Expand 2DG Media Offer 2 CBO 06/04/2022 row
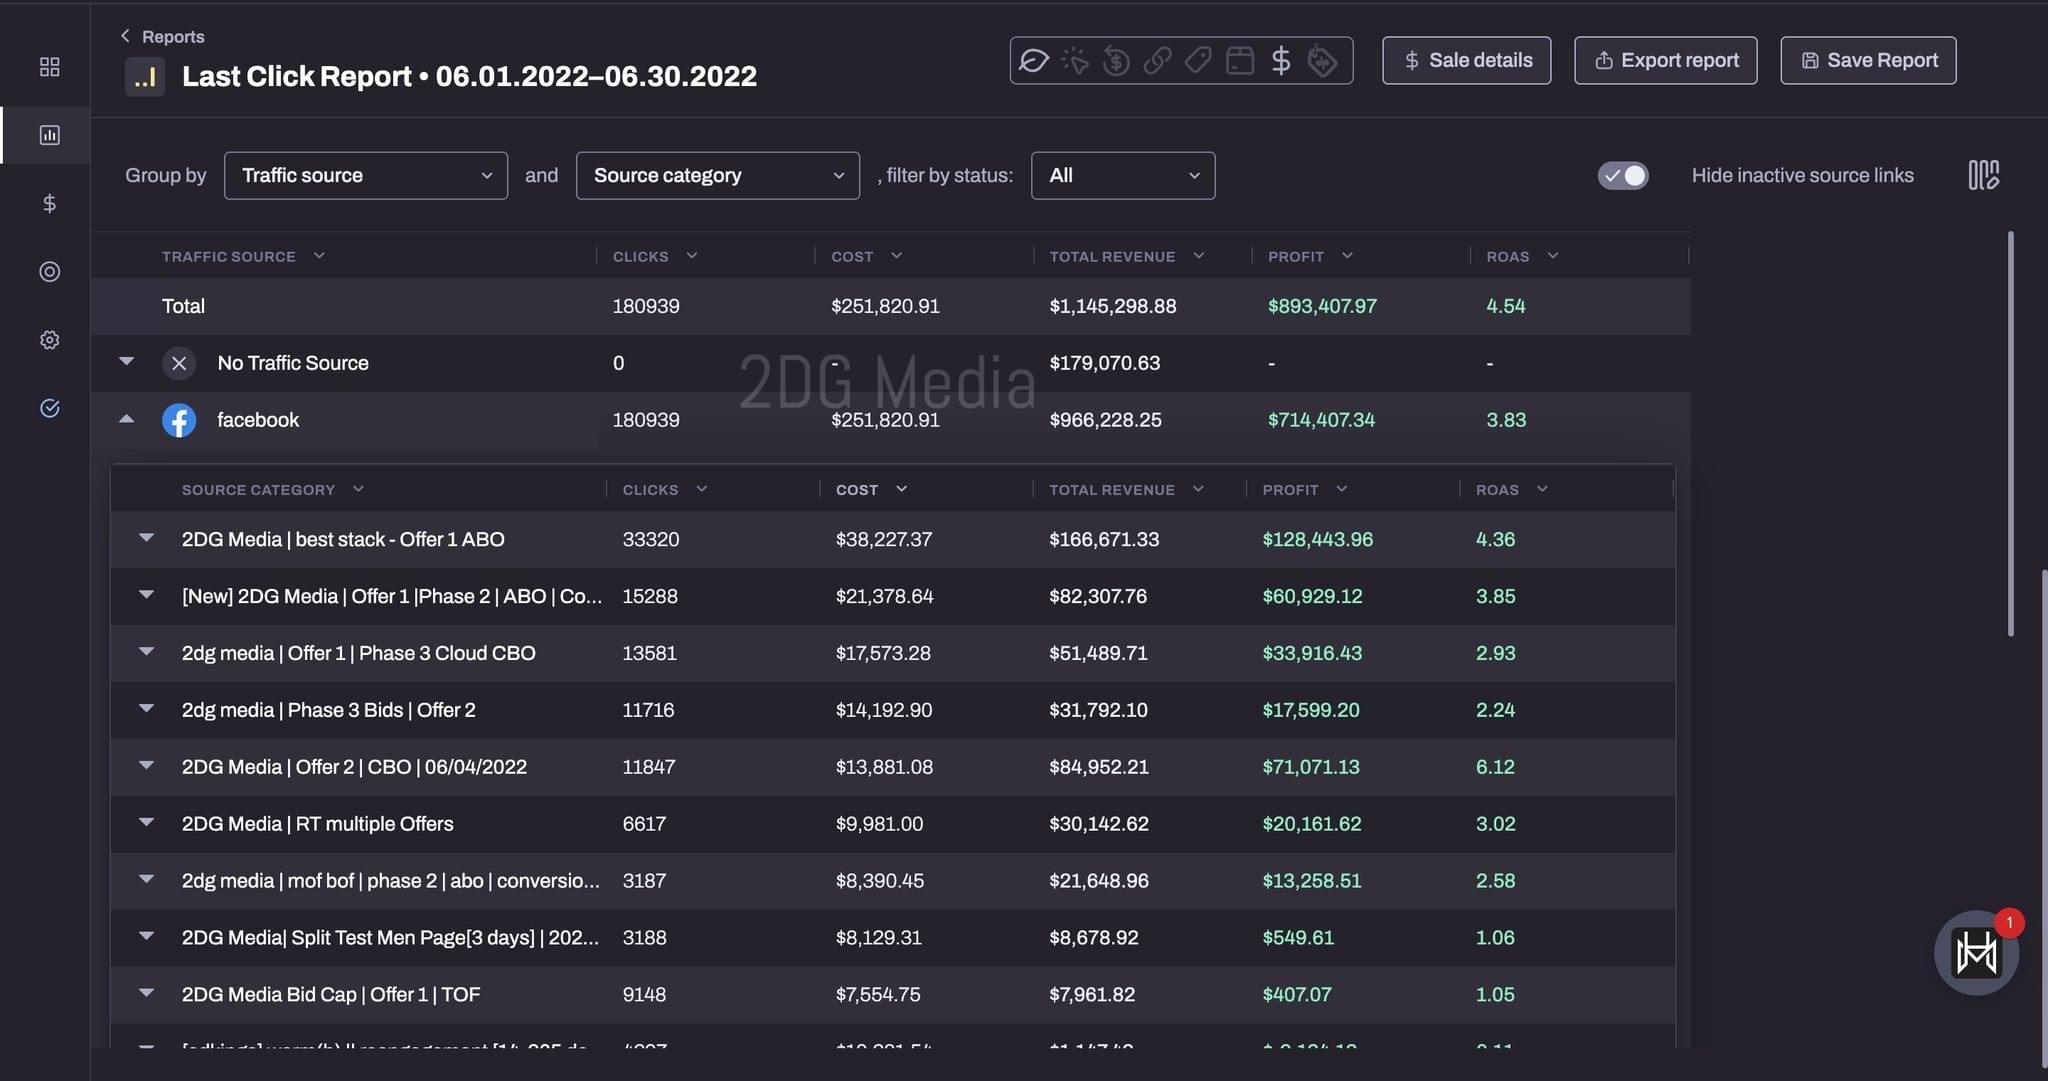The image size is (2048, 1081). [x=146, y=766]
